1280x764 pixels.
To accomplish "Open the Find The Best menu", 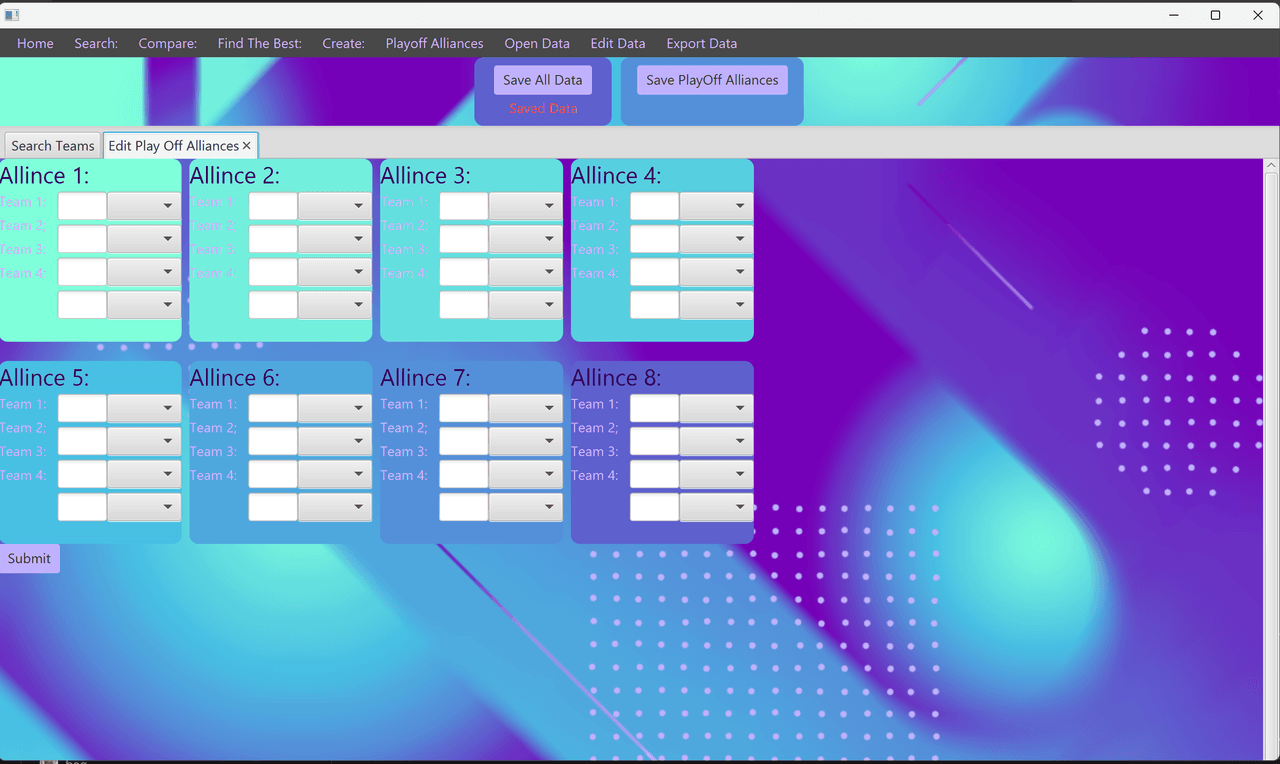I will [259, 44].
